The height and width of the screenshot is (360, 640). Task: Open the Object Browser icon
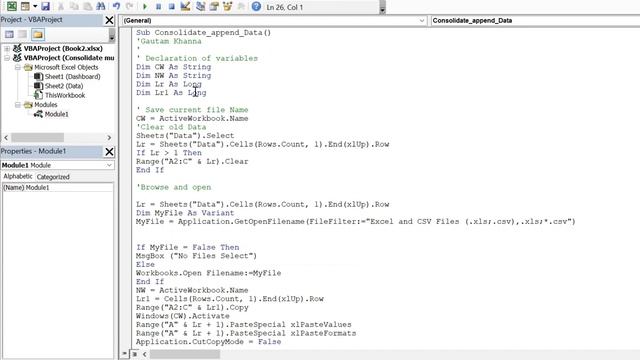pyautogui.click(x=227, y=6)
